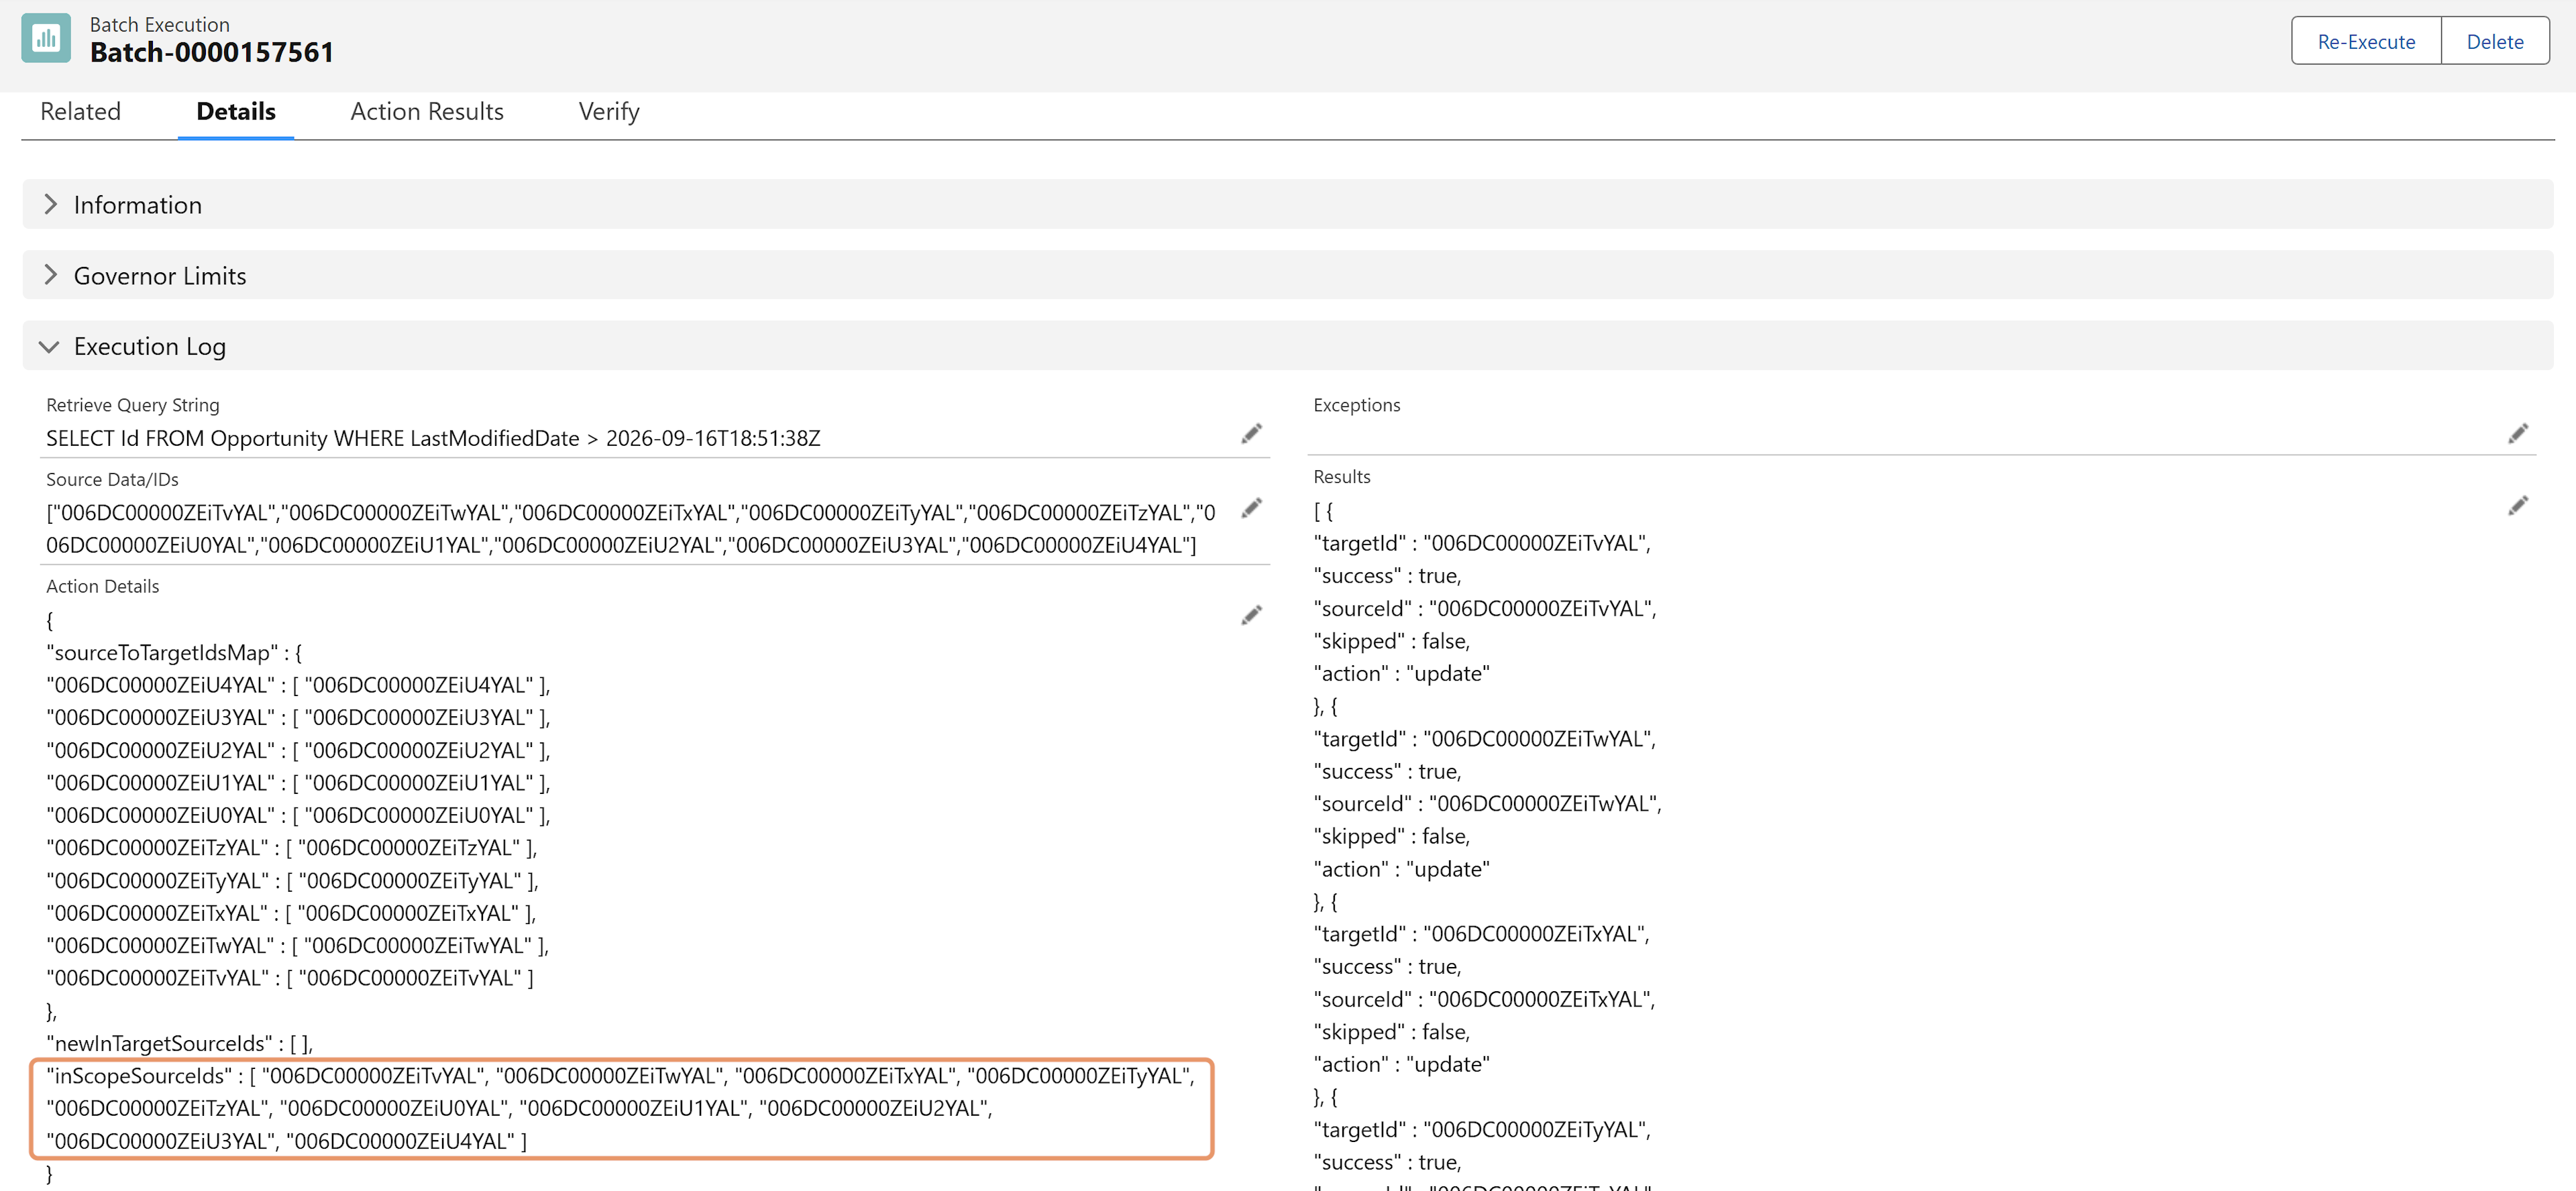Click the SELECT Id FROM Opportunity query text
The height and width of the screenshot is (1191, 2576).
pyautogui.click(x=433, y=438)
